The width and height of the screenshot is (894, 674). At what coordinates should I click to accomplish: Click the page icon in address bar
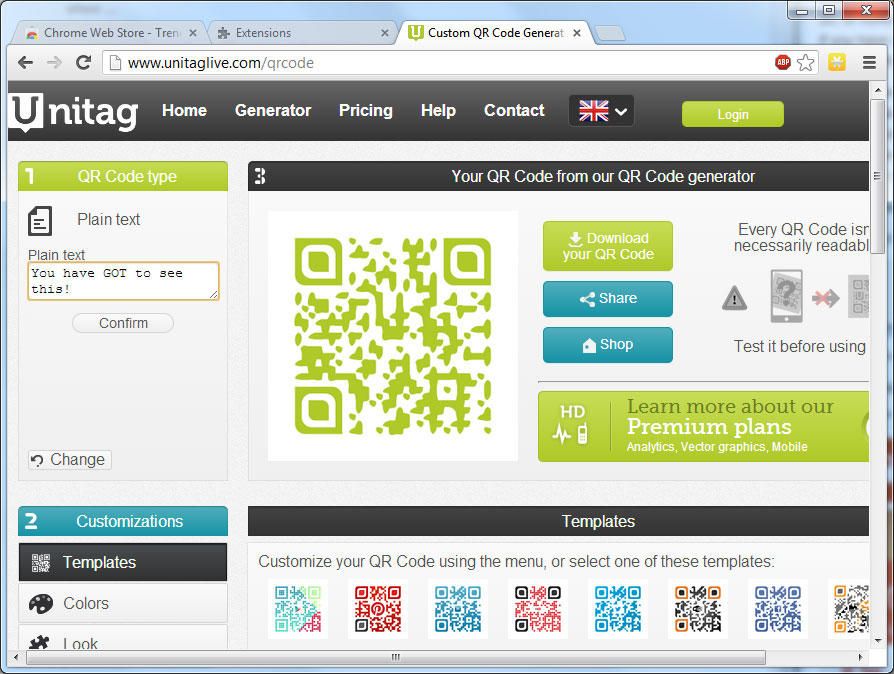point(115,63)
